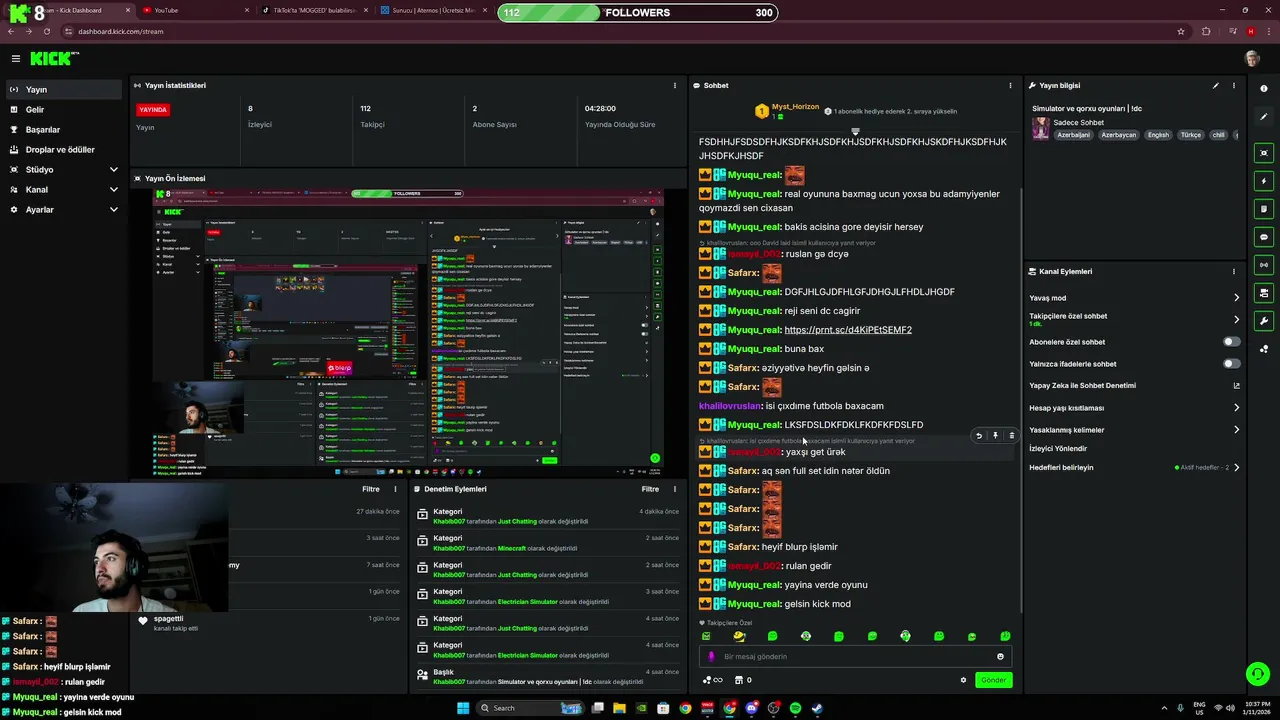Click the channel points infinity icon

(713, 680)
